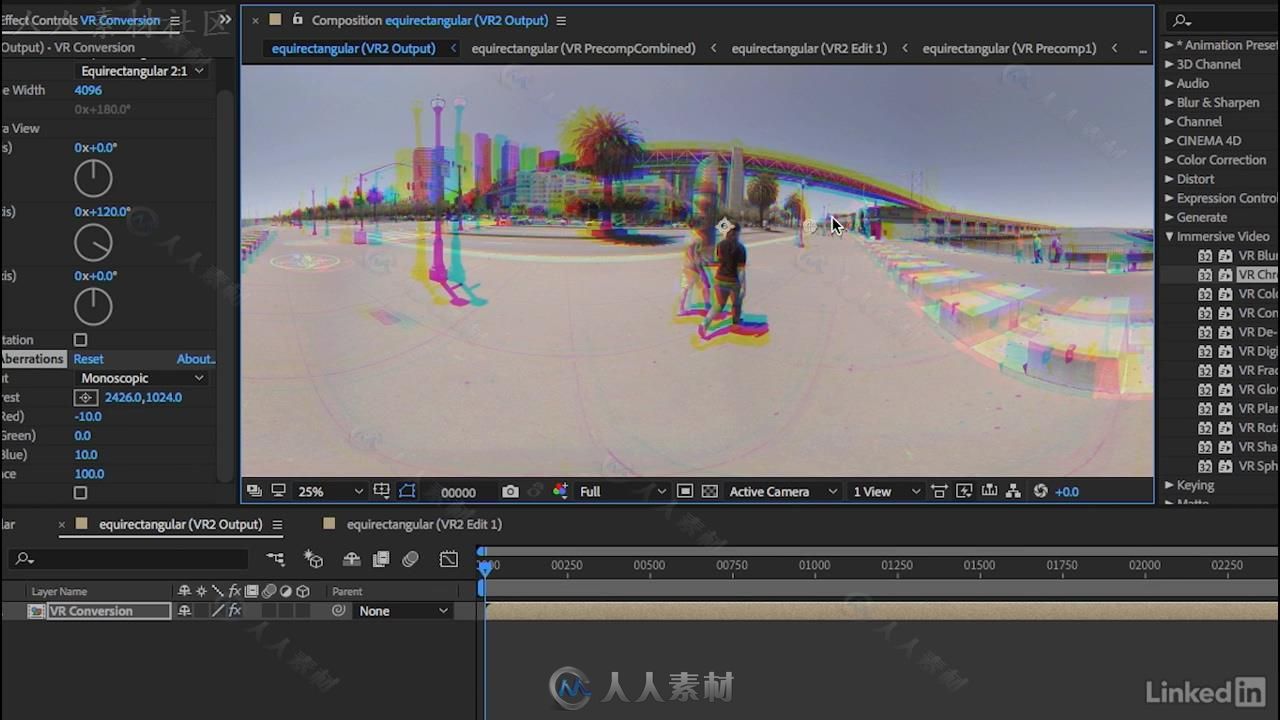Screen dimensions: 1280x720
Task: Toggle the bottom checkbox in Effect Controls
Action: (x=80, y=493)
